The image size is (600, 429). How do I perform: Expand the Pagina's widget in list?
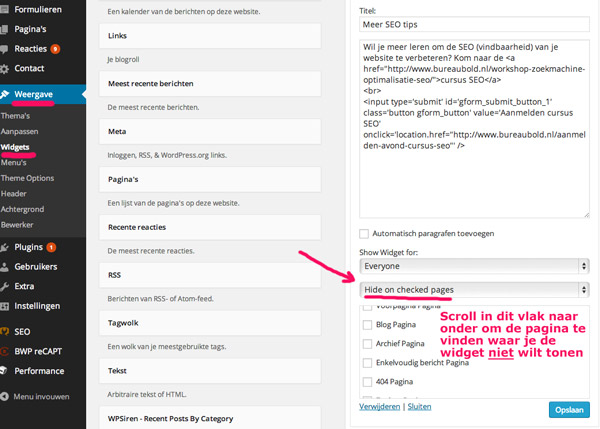pos(210,179)
